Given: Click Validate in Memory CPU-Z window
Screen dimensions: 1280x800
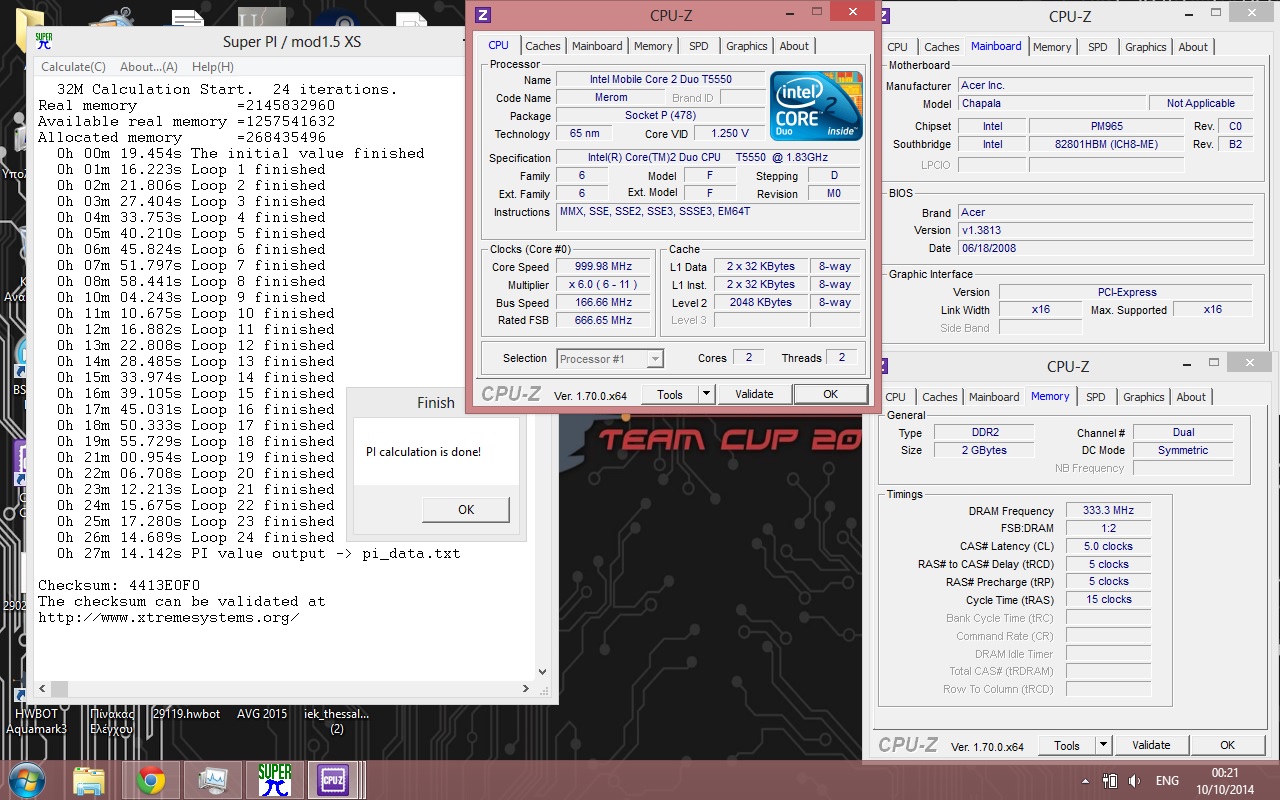Looking at the screenshot, I should point(1151,745).
